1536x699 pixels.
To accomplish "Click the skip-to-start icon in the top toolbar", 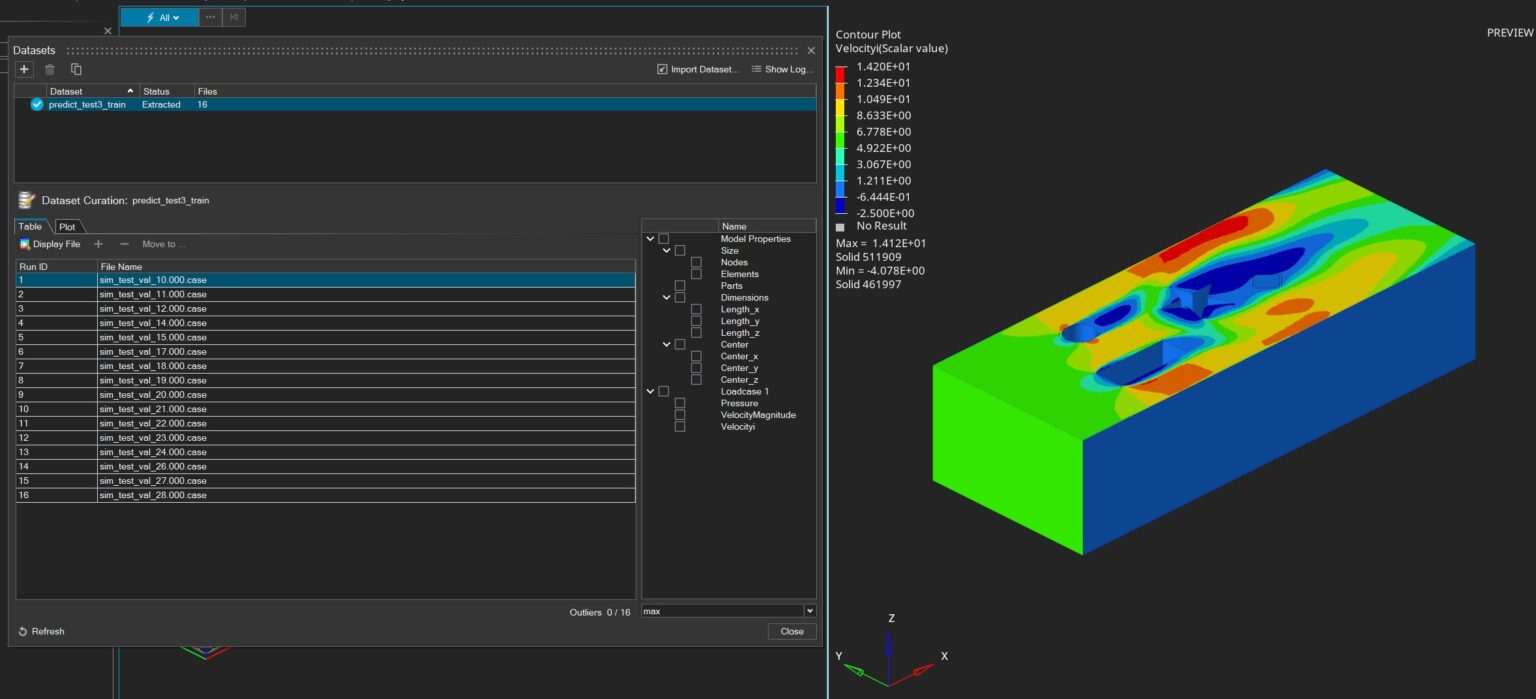I will point(234,17).
